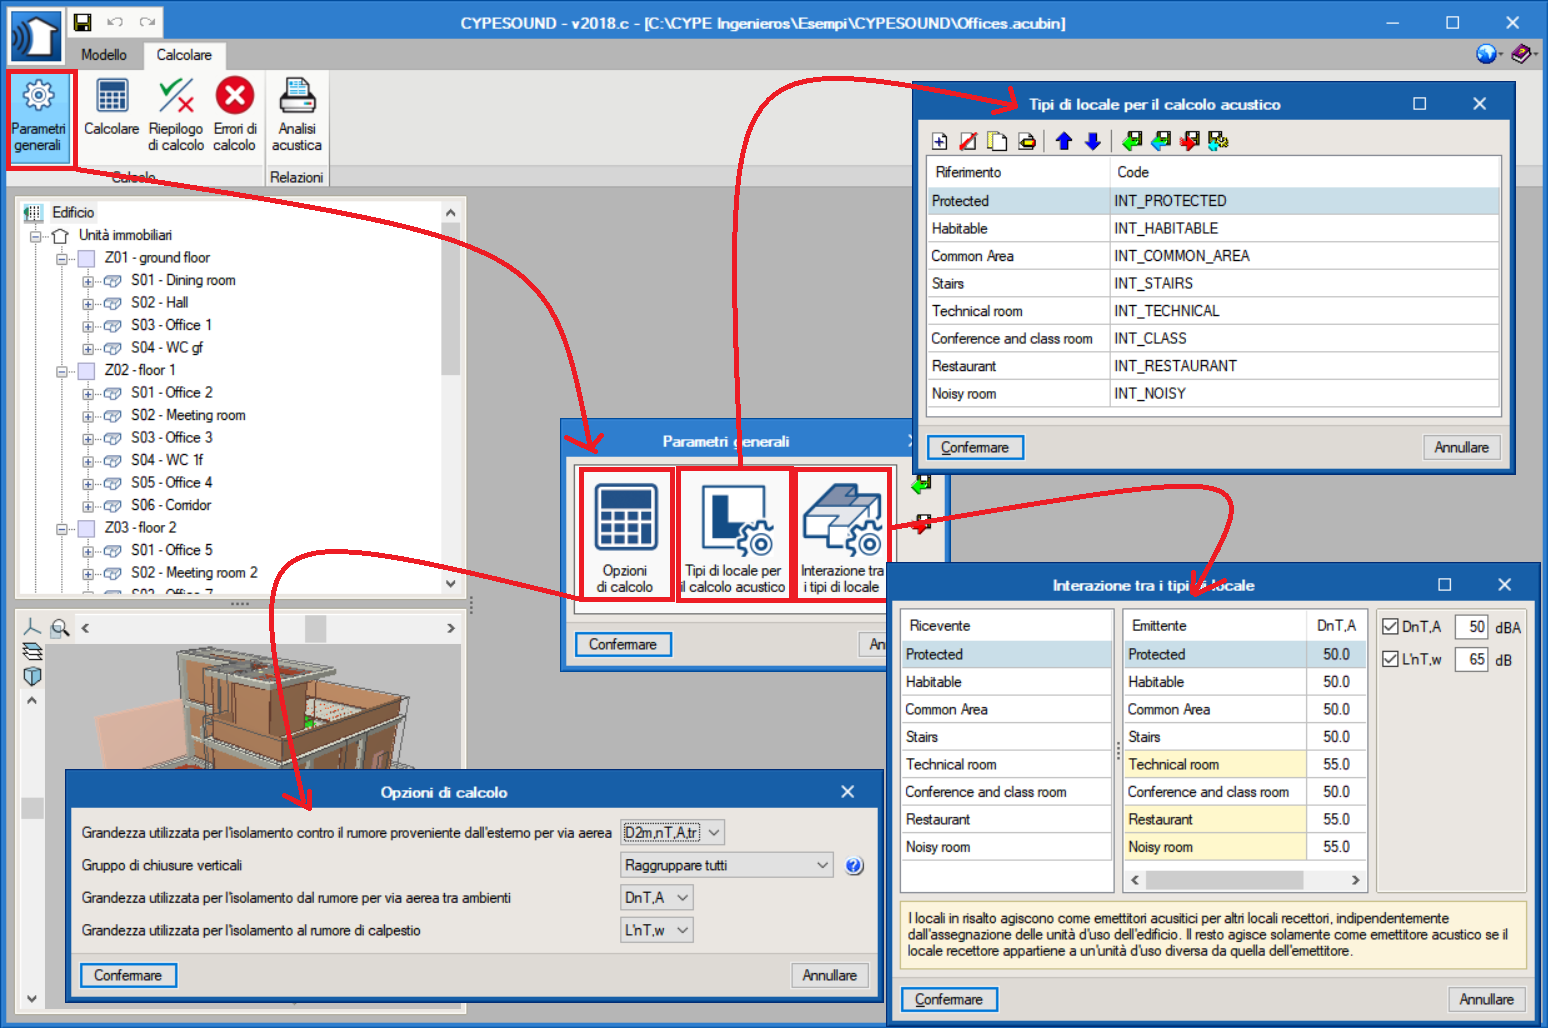Select Restaurant row in Emittente list
This screenshot has width=1548, height=1028.
coord(1245,819)
